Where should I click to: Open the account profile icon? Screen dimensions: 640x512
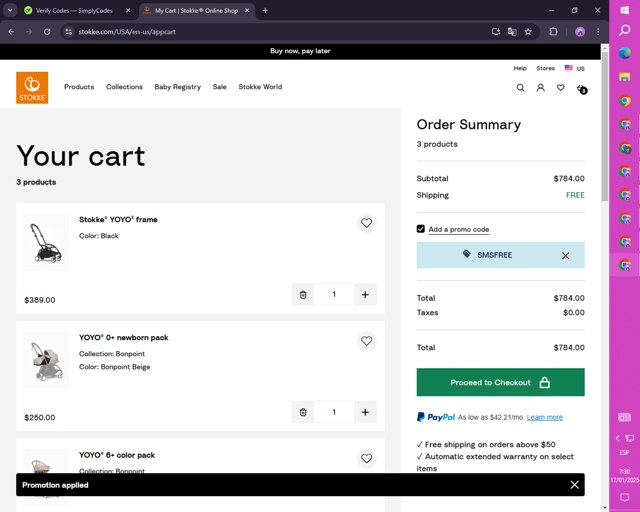coord(540,87)
